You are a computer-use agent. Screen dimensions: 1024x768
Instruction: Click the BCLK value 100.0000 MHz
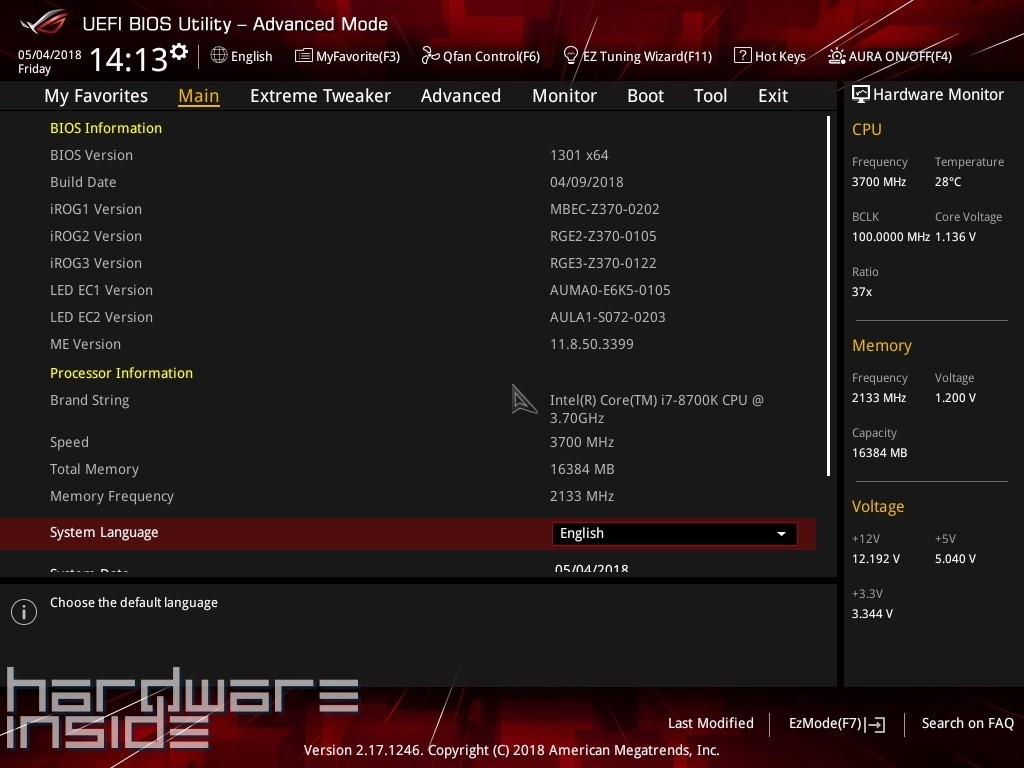click(x=891, y=237)
